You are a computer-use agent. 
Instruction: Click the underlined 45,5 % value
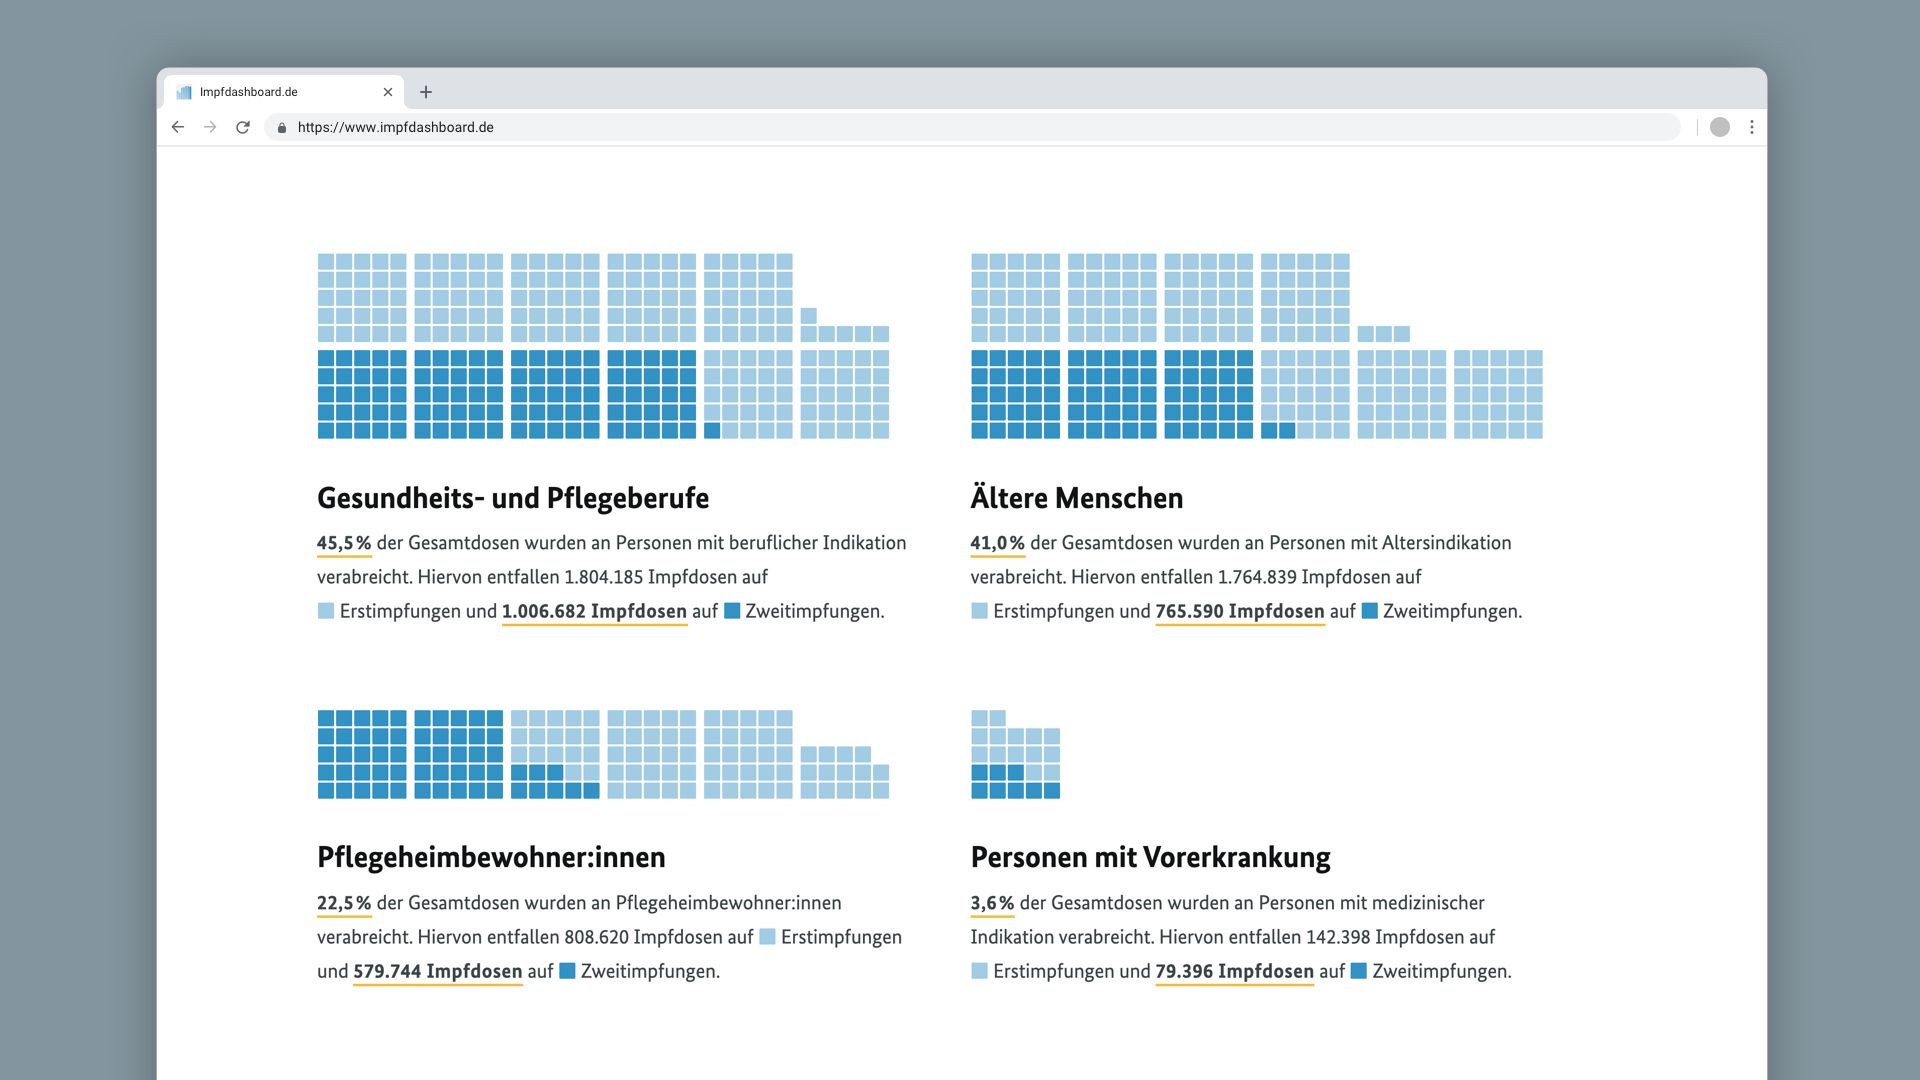pyautogui.click(x=344, y=543)
